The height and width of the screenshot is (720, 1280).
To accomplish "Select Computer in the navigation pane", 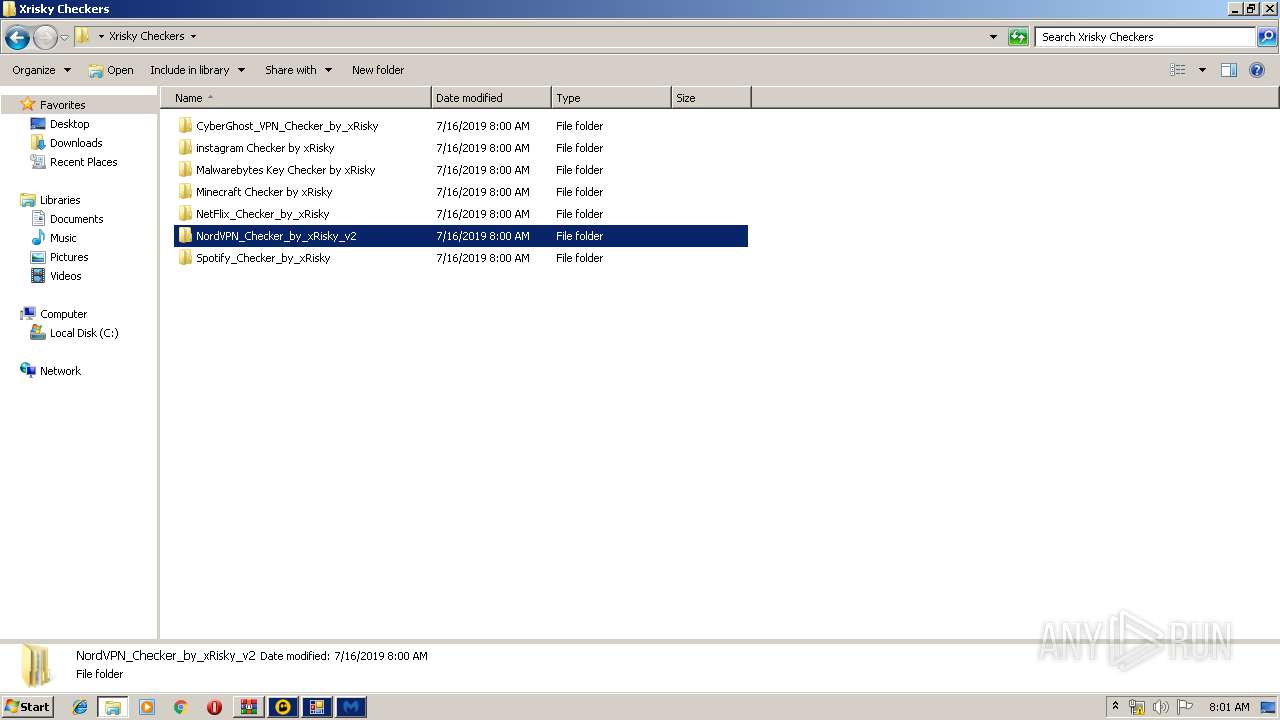I will (63, 314).
